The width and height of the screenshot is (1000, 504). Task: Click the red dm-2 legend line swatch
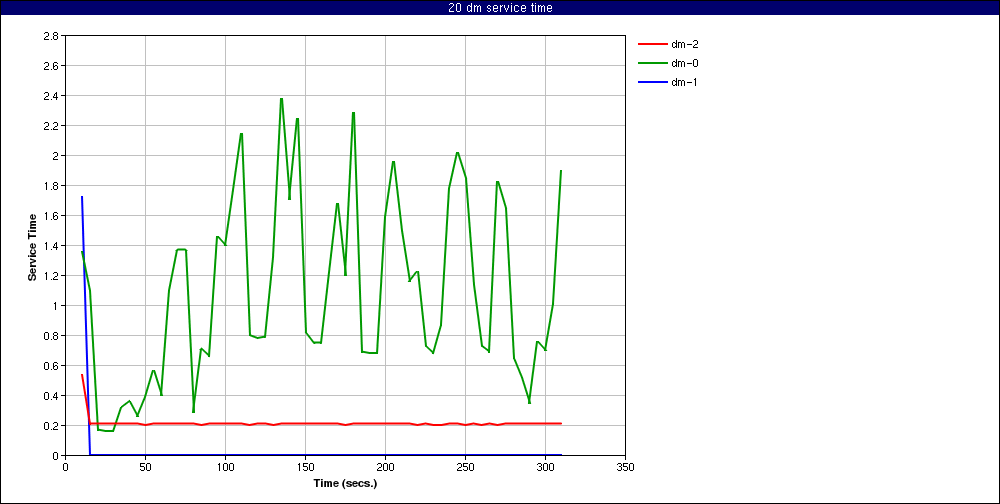coord(651,44)
